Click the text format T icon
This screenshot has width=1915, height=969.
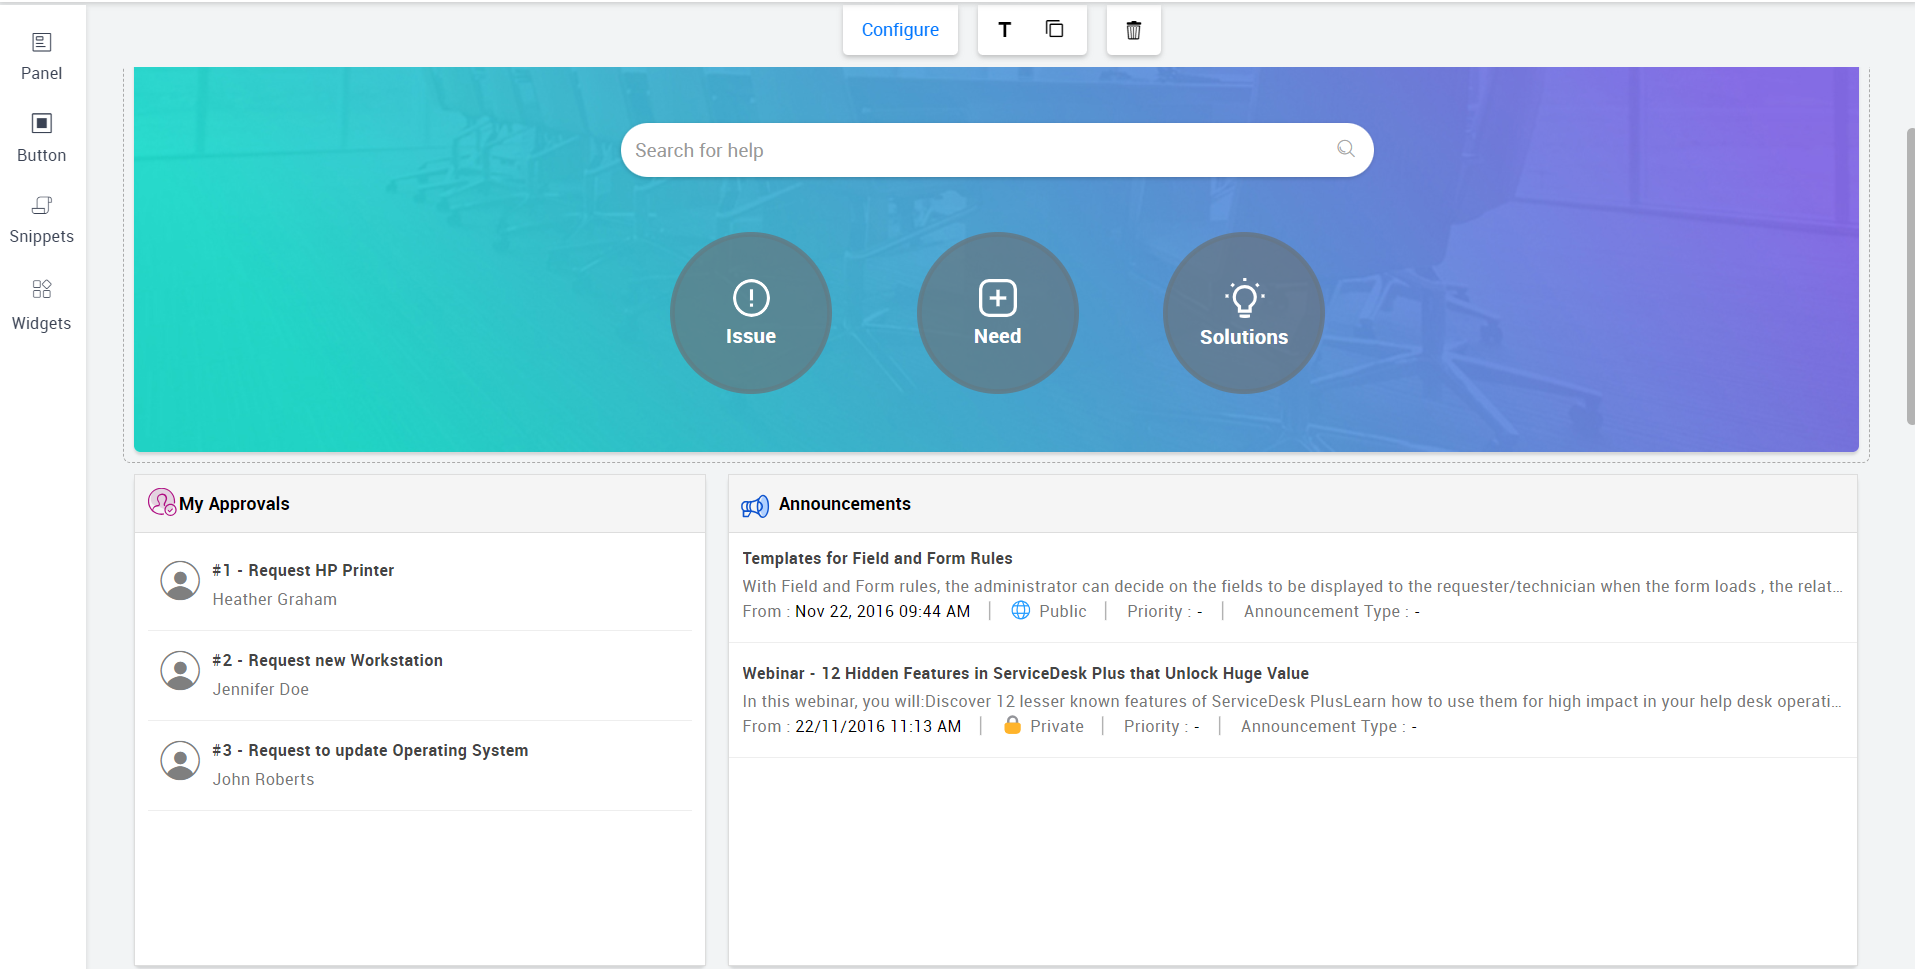click(x=1004, y=30)
